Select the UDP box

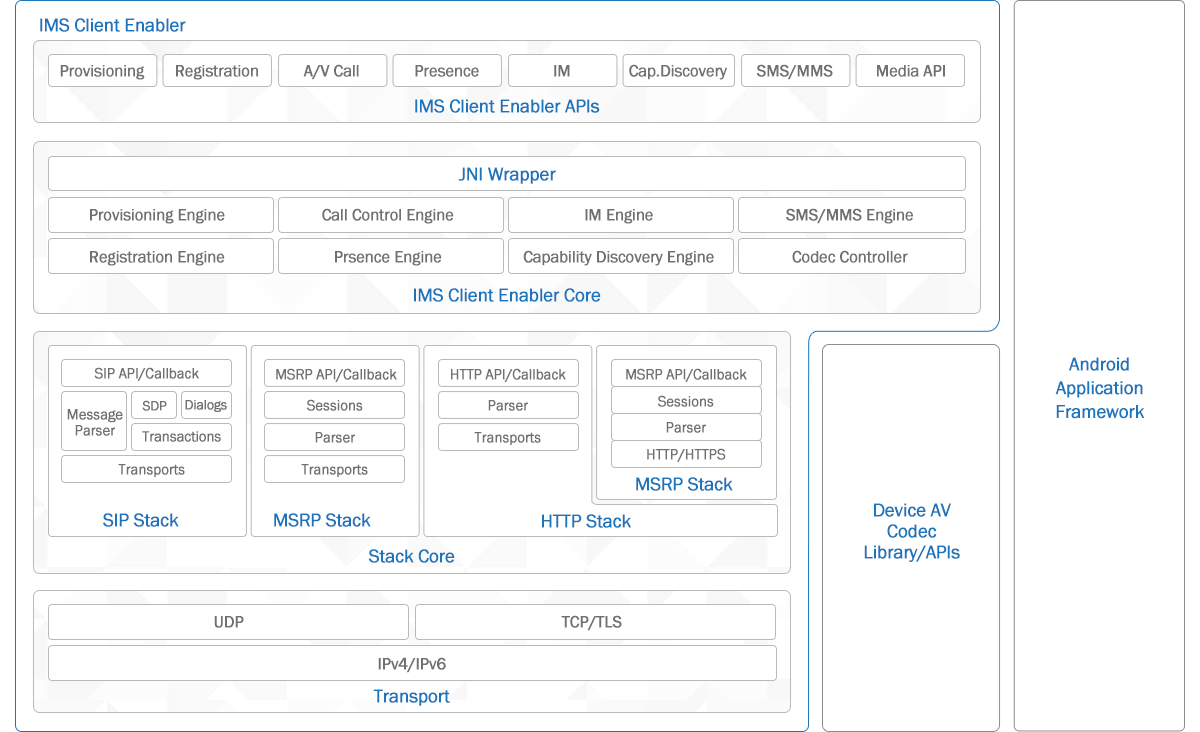click(229, 622)
